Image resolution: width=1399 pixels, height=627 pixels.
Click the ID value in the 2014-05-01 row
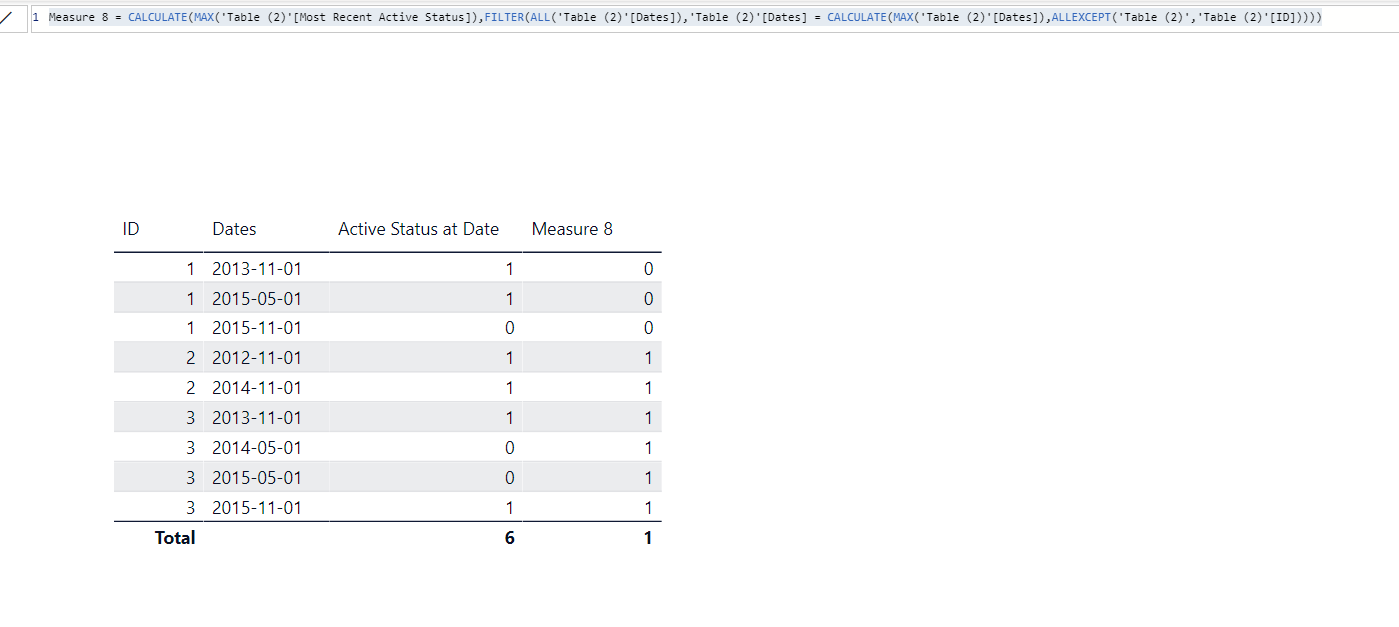click(x=191, y=448)
